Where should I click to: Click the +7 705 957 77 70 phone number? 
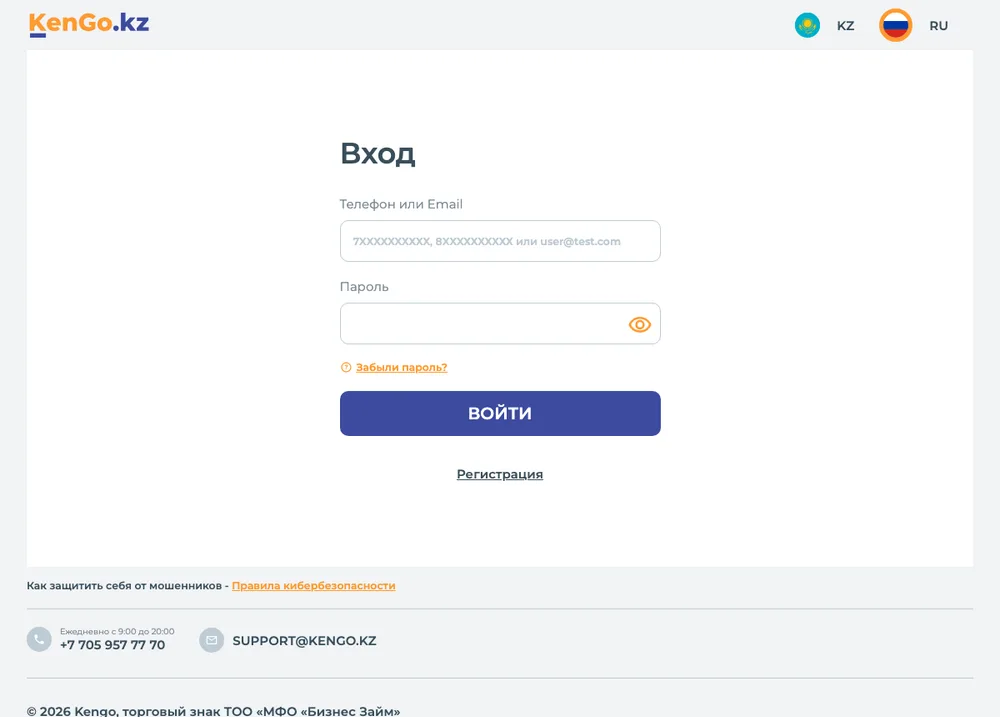pos(112,645)
